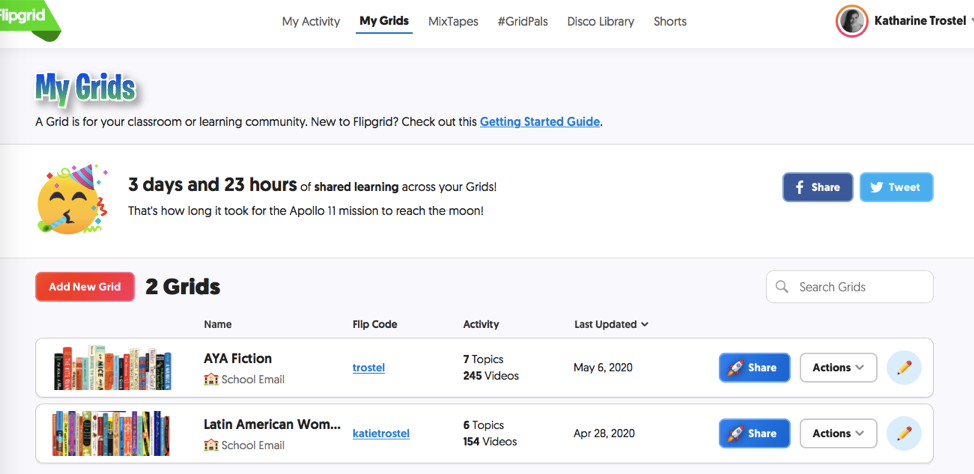Switch to the MixTapes tab
This screenshot has width=974, height=474.
tap(453, 21)
